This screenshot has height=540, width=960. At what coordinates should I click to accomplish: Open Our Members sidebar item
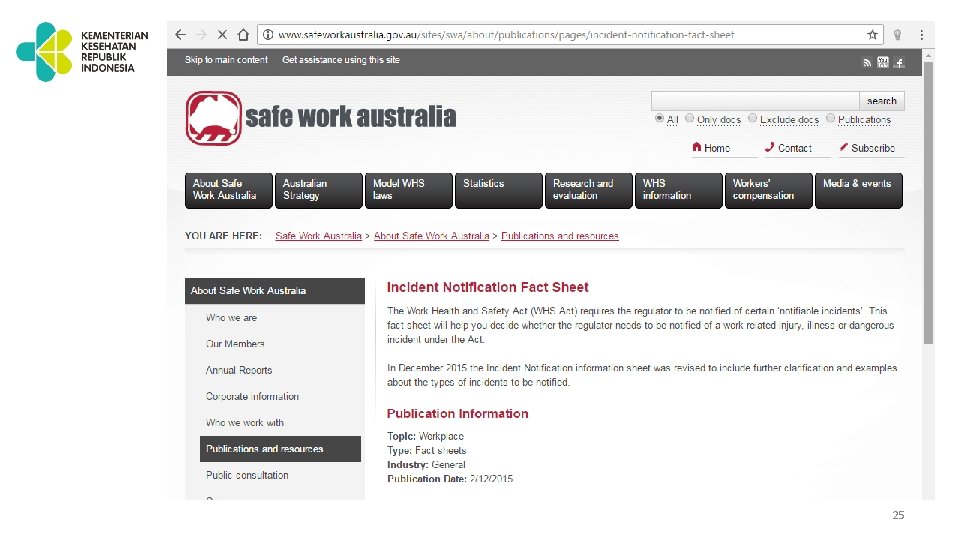(x=235, y=344)
